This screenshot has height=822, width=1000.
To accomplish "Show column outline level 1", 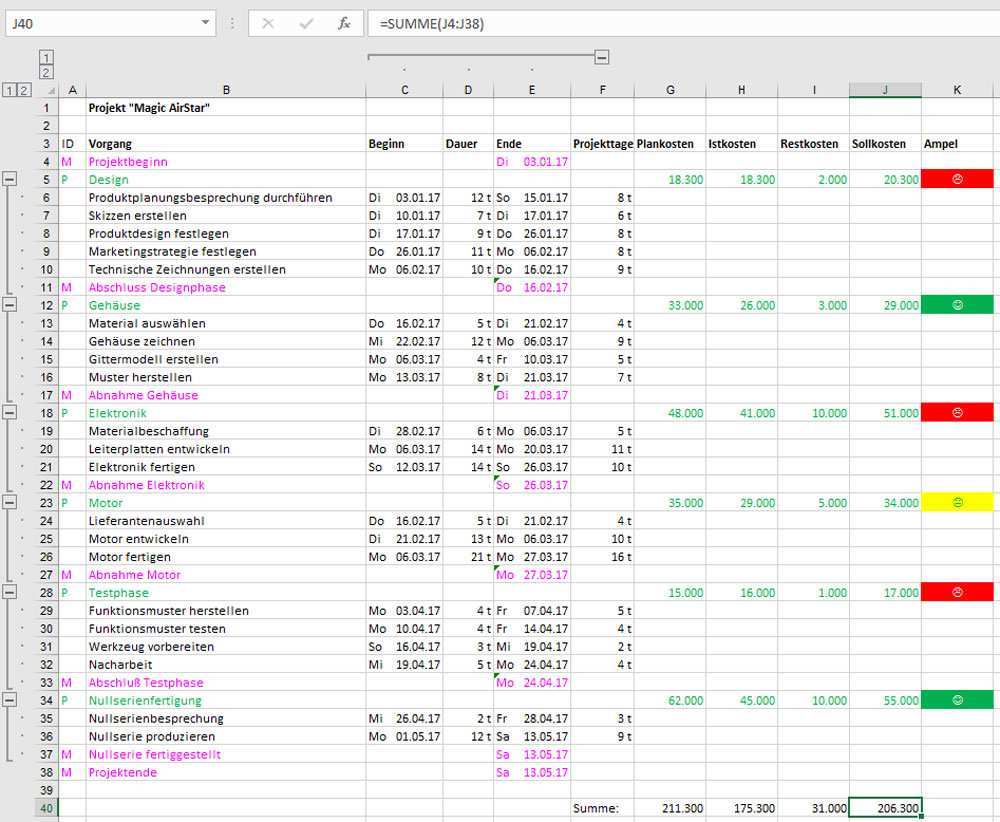I will coord(47,58).
